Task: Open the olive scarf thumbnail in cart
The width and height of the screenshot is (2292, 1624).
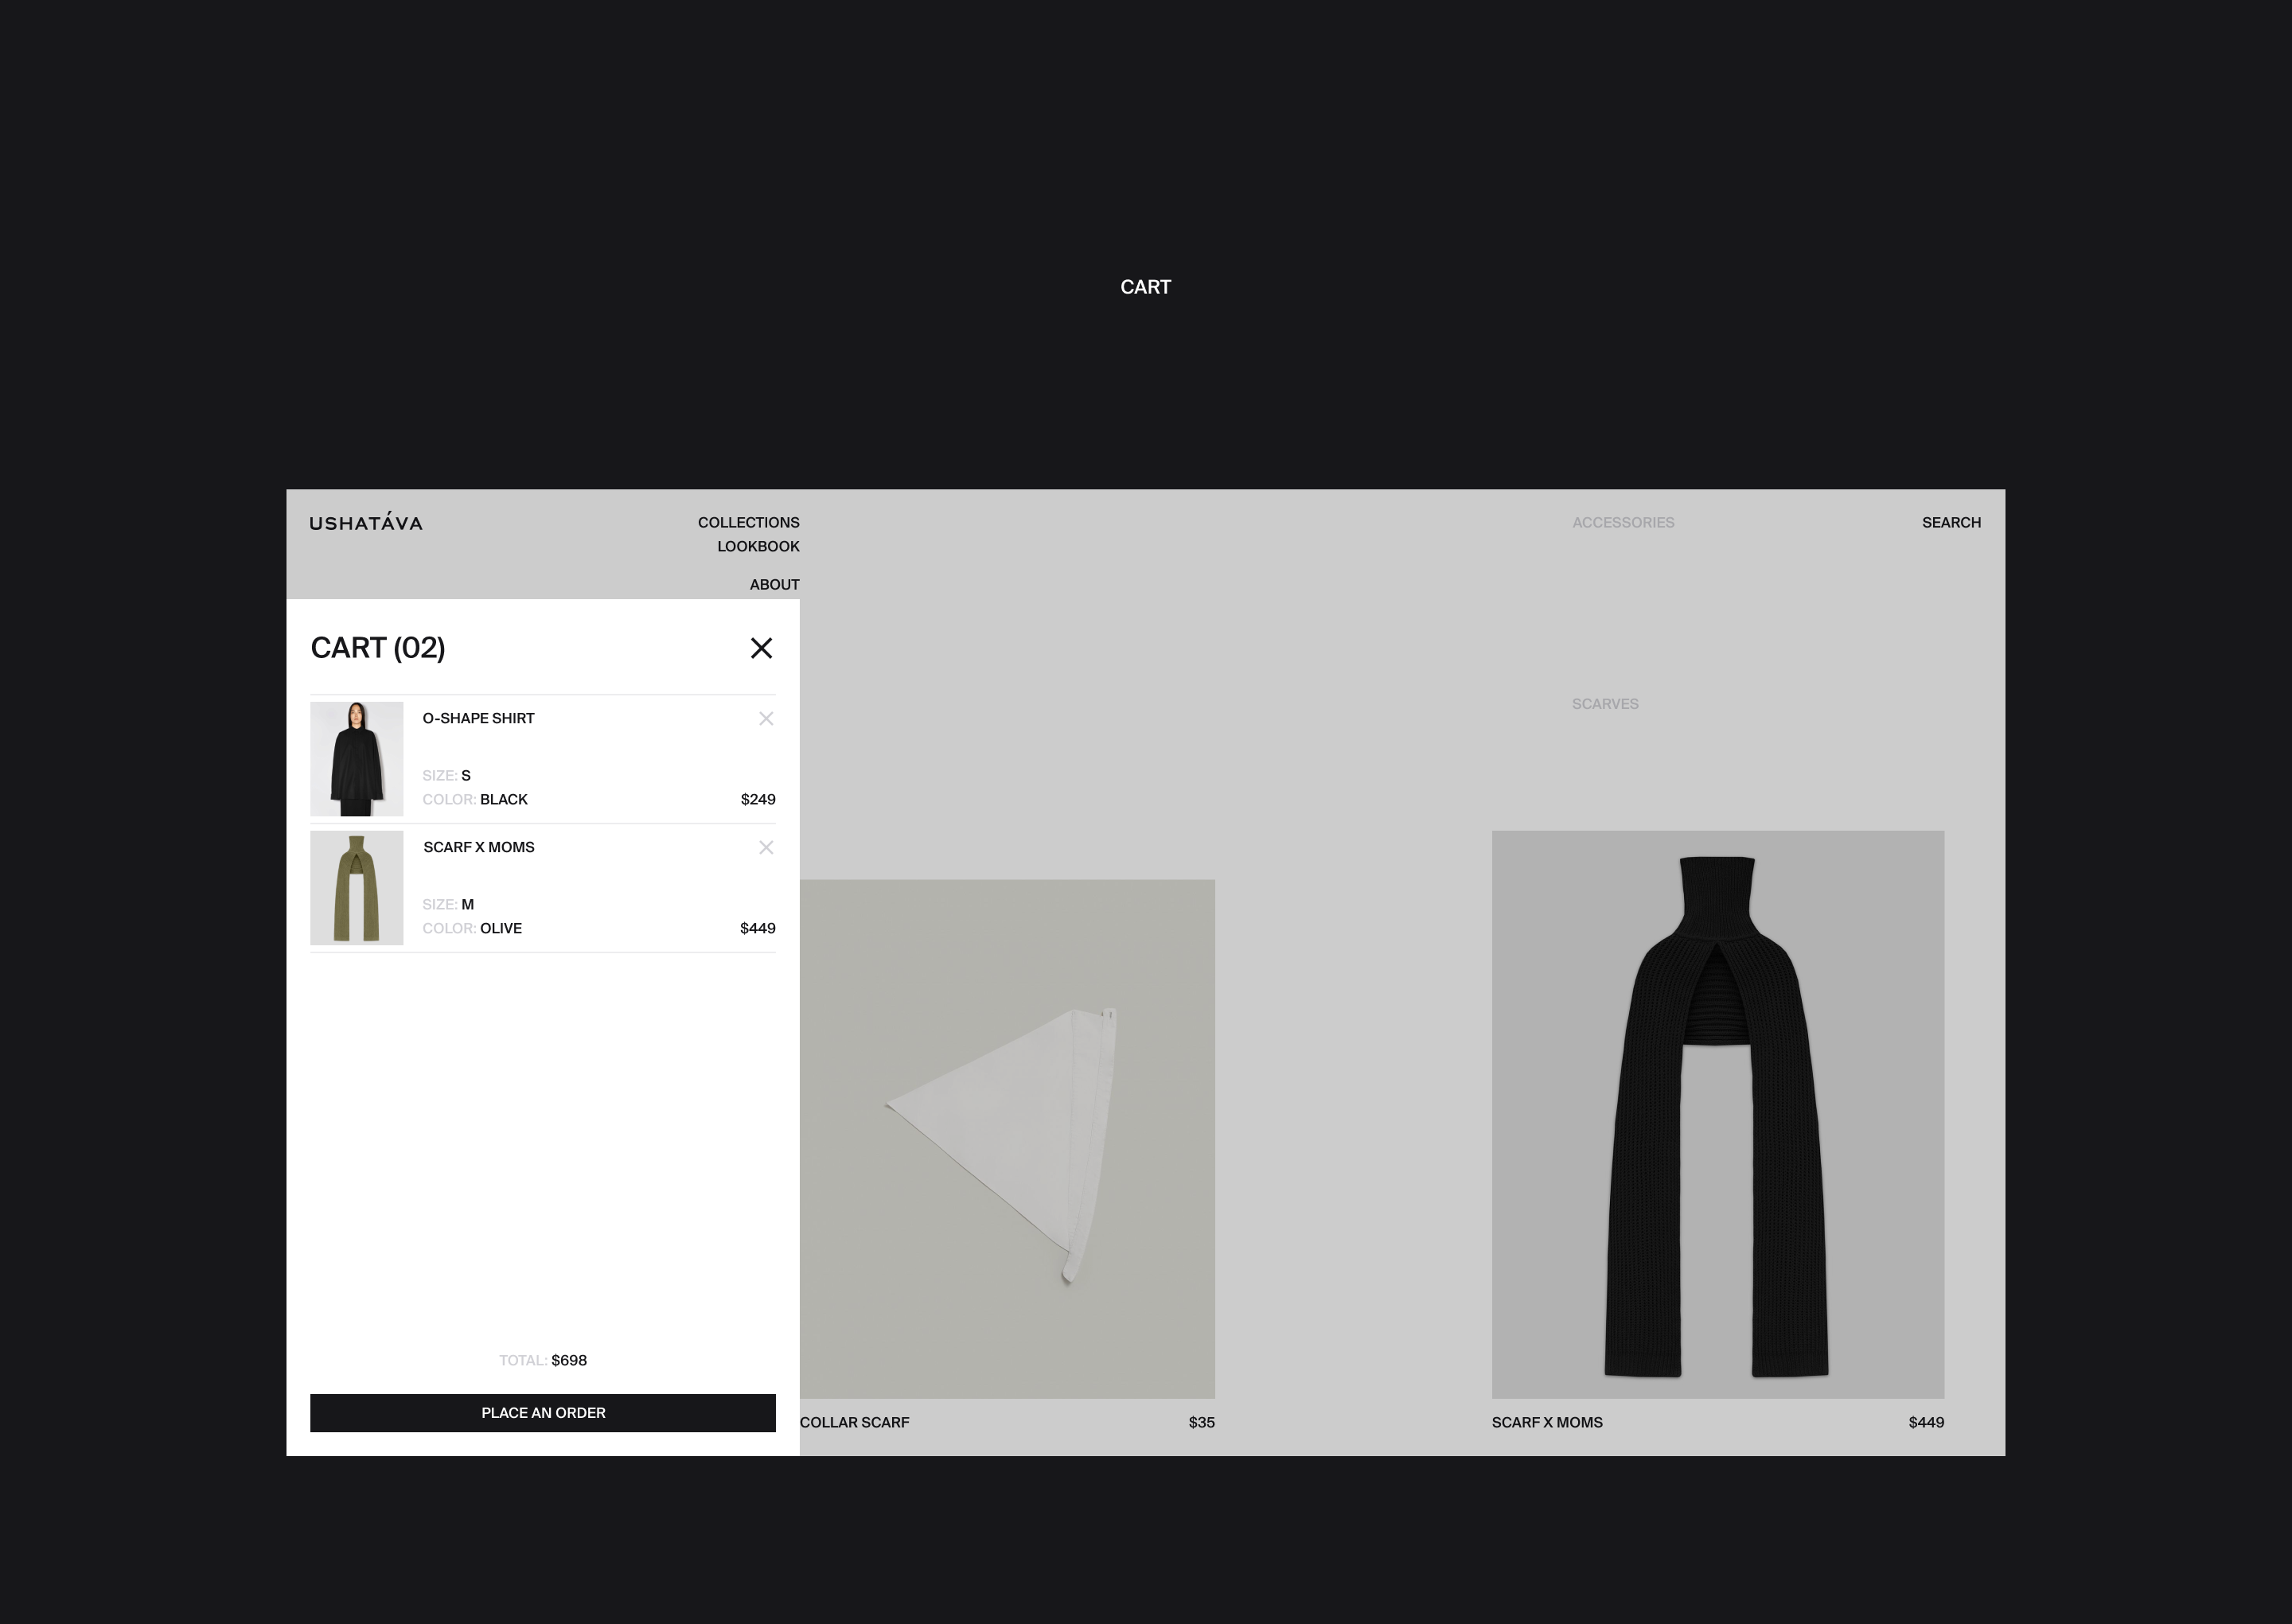Action: click(357, 888)
